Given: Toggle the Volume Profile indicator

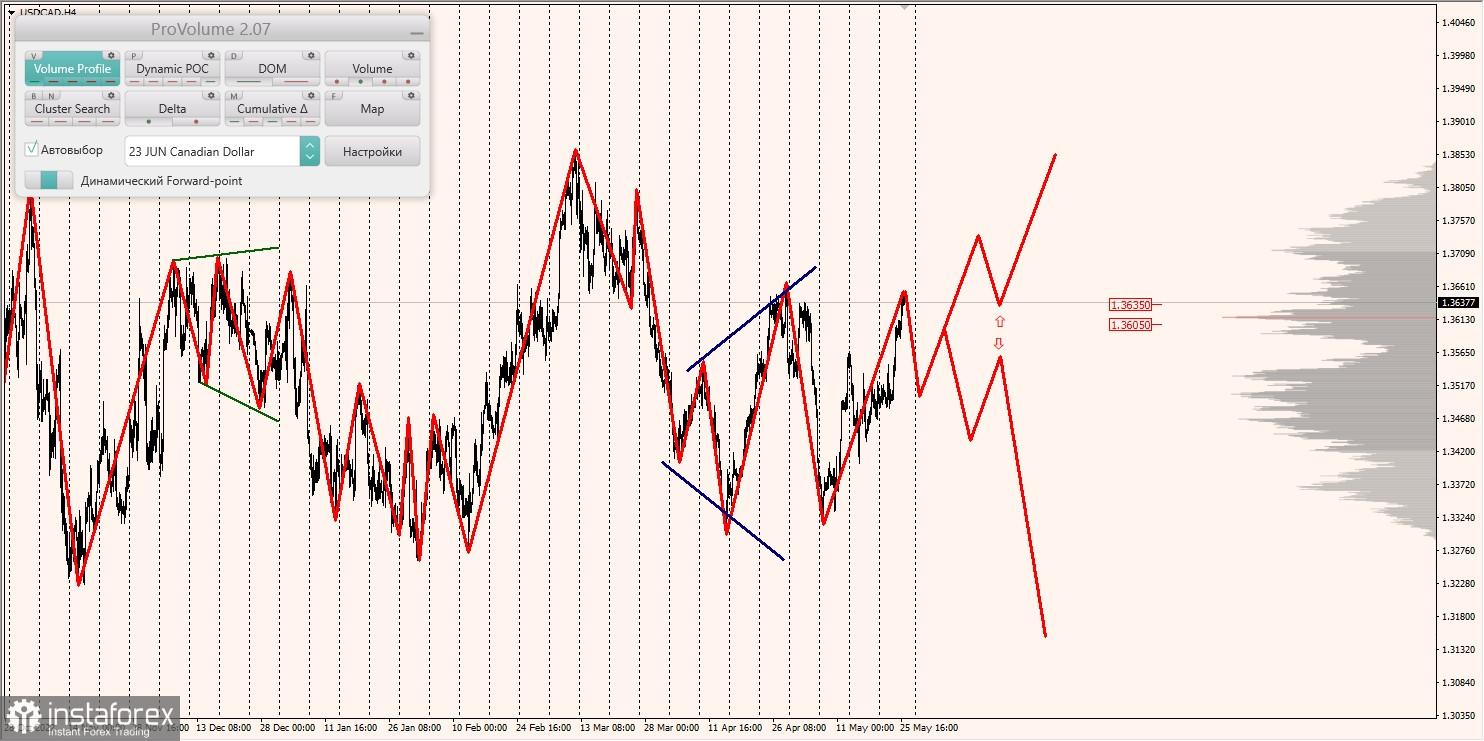Looking at the screenshot, I should pos(72,69).
